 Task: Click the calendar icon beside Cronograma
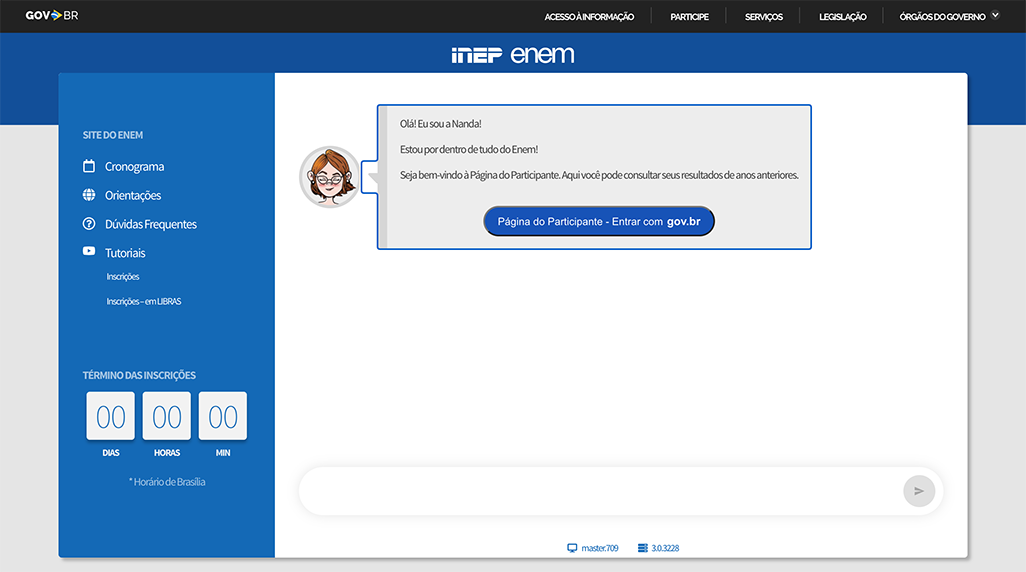coord(89,166)
